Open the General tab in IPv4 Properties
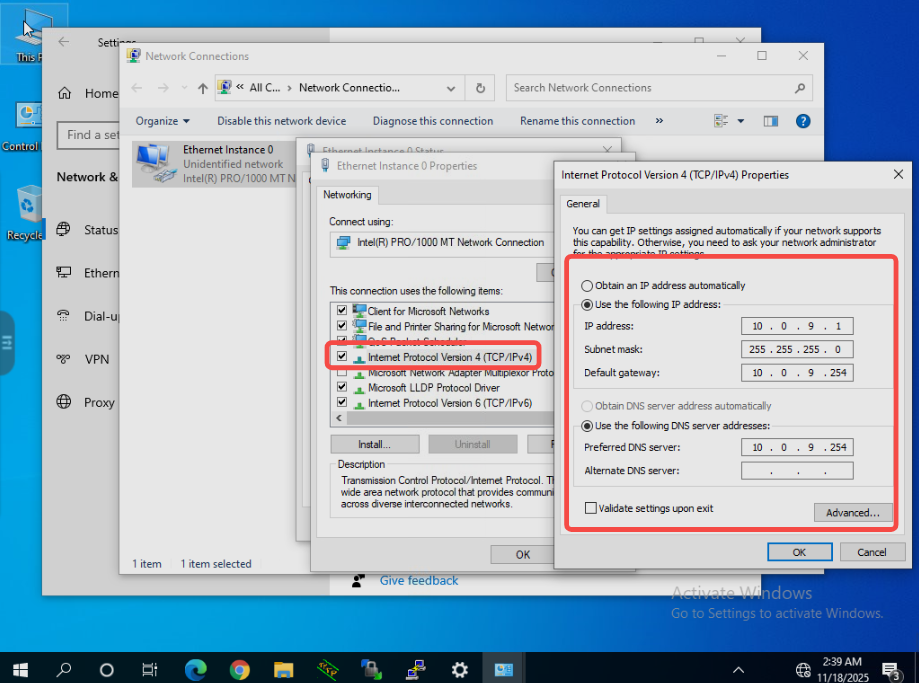919x683 pixels. 583,204
